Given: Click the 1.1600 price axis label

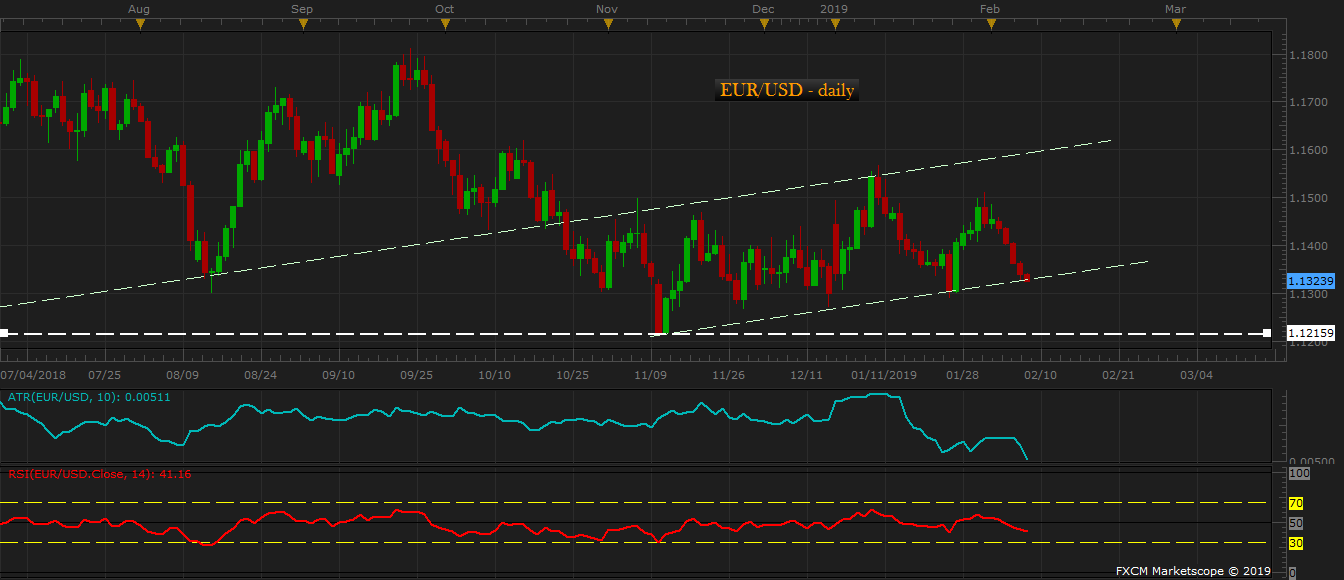Looking at the screenshot, I should (x=1308, y=150).
